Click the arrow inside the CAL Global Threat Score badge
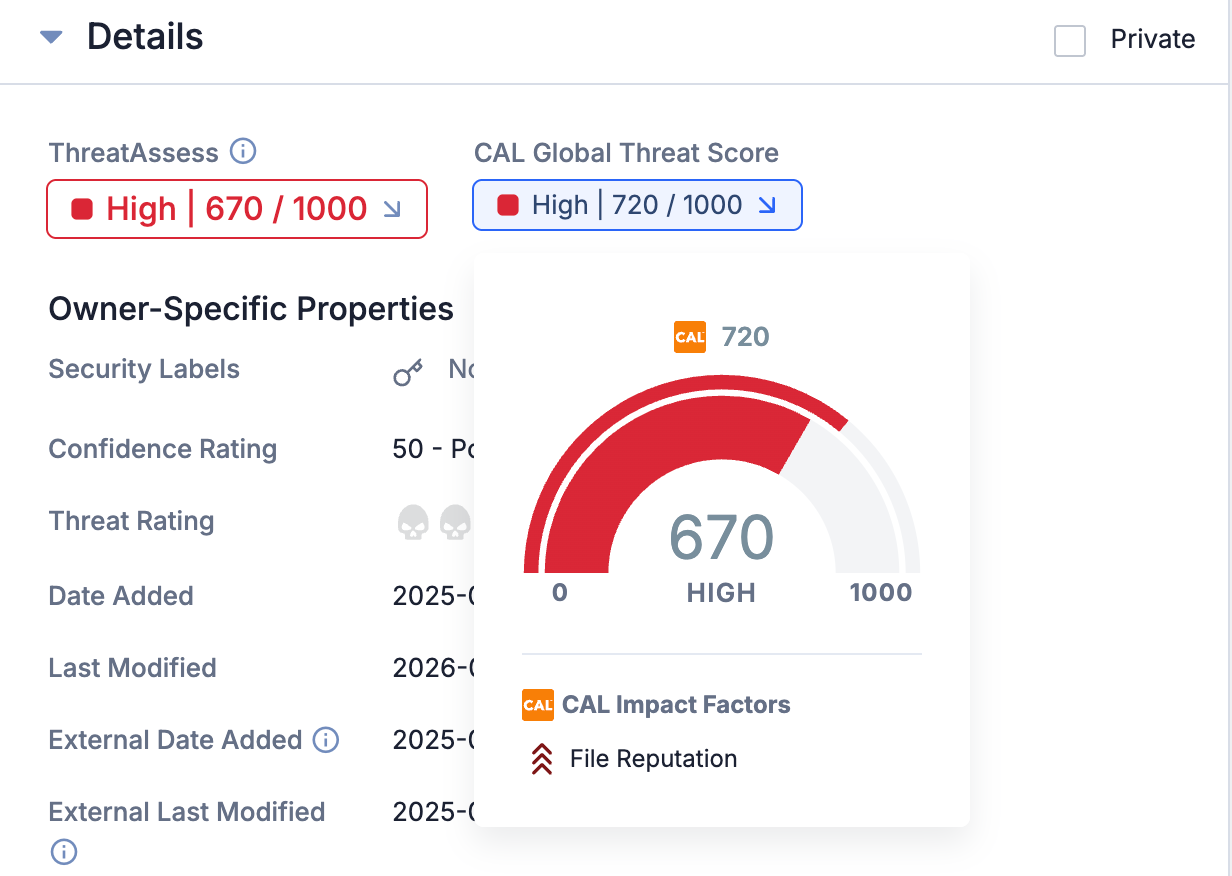 click(x=768, y=204)
